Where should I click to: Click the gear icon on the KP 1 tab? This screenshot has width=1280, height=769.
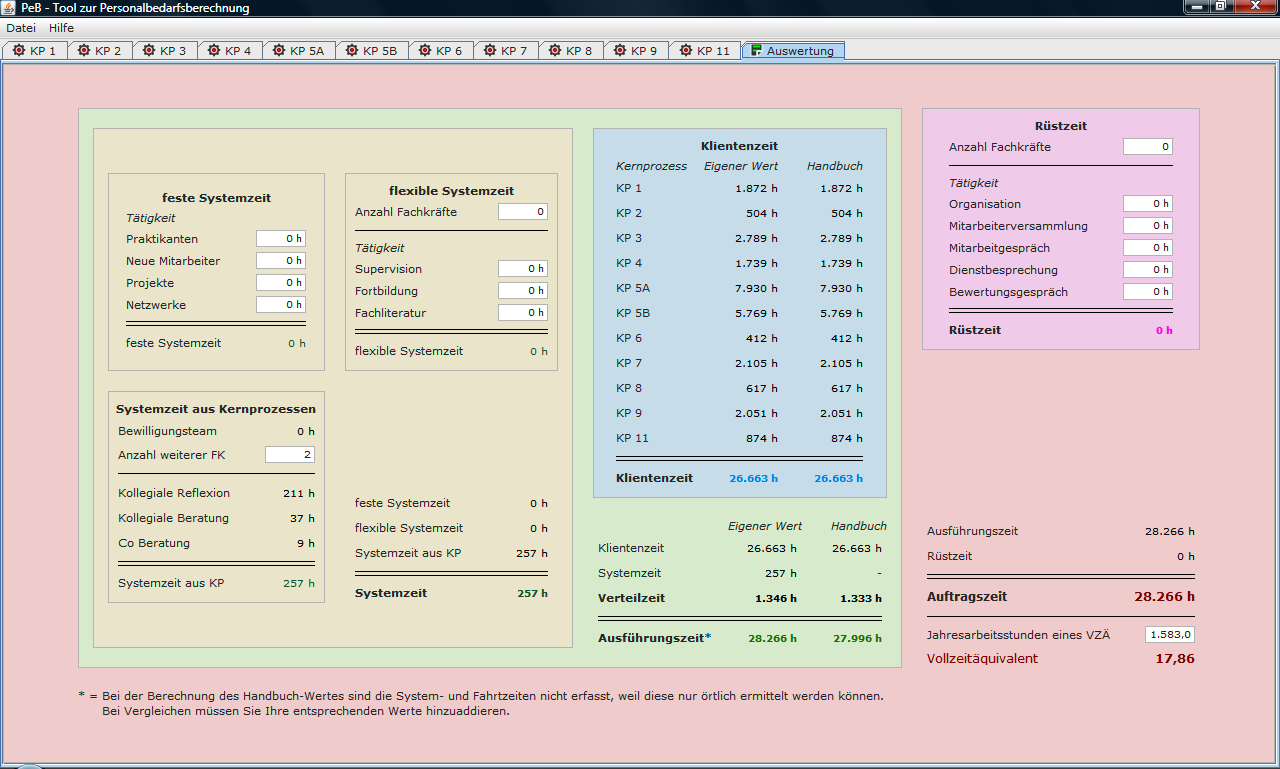(x=19, y=51)
